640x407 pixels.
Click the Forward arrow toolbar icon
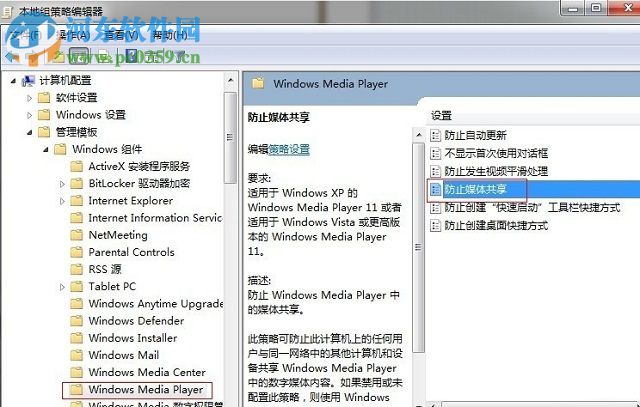pyautogui.click(x=32, y=56)
